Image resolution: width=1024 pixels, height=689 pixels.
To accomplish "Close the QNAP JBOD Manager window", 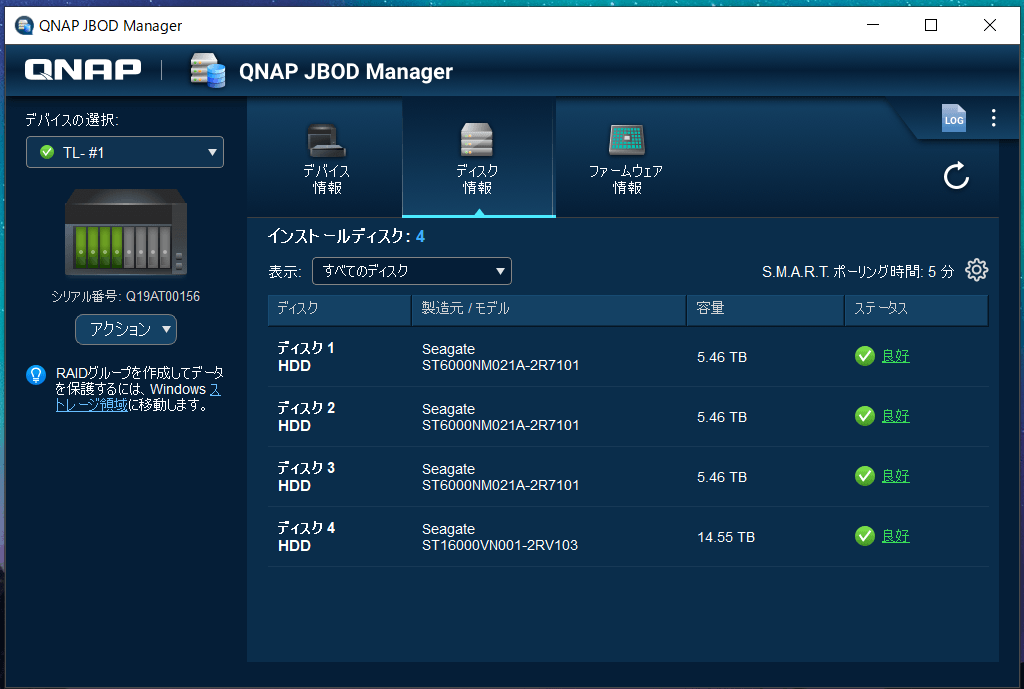I will click(x=989, y=25).
